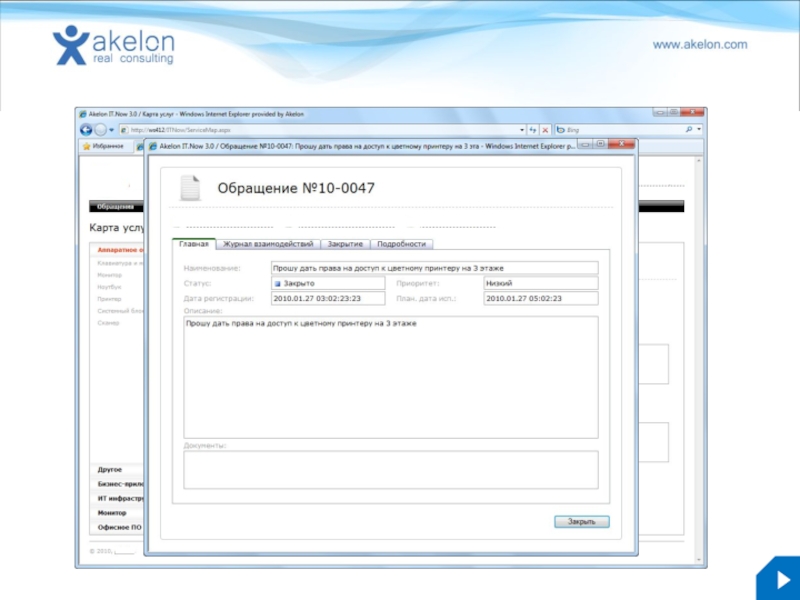Viewport: 800px width, 600px height.
Task: Select Ноутбук in service list
Action: point(110,287)
